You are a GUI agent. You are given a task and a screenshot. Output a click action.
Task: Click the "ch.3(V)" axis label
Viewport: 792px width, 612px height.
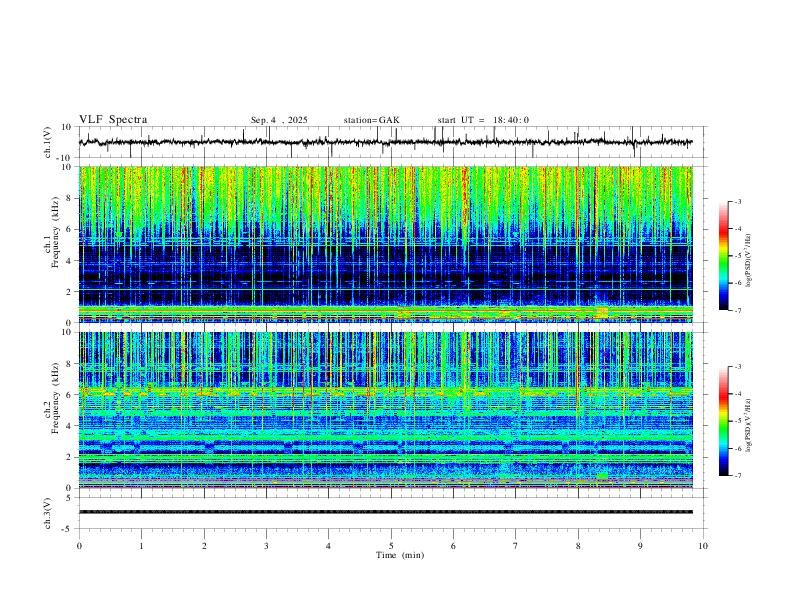click(48, 513)
